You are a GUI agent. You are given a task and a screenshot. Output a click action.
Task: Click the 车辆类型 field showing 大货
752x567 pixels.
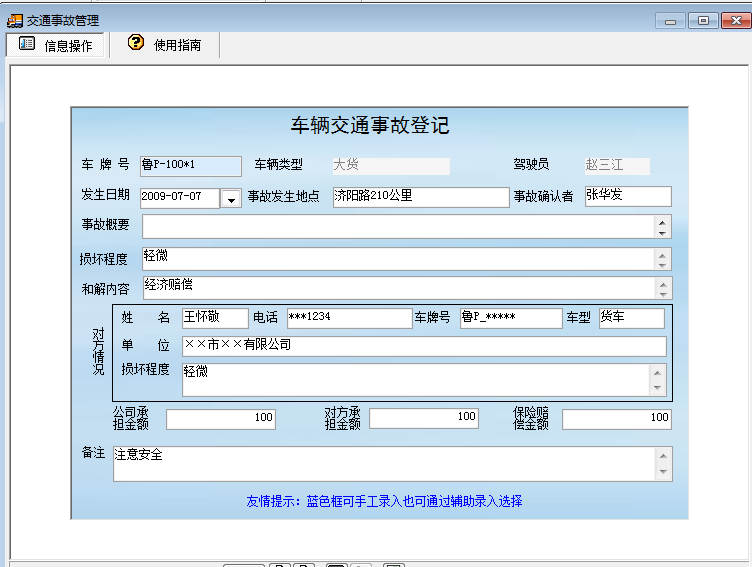point(391,166)
